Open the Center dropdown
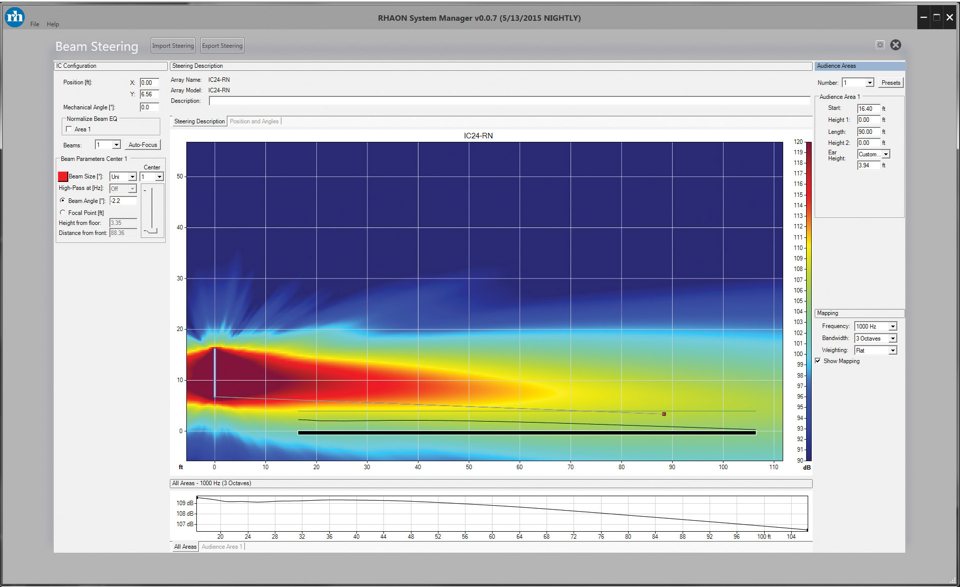 coord(152,177)
